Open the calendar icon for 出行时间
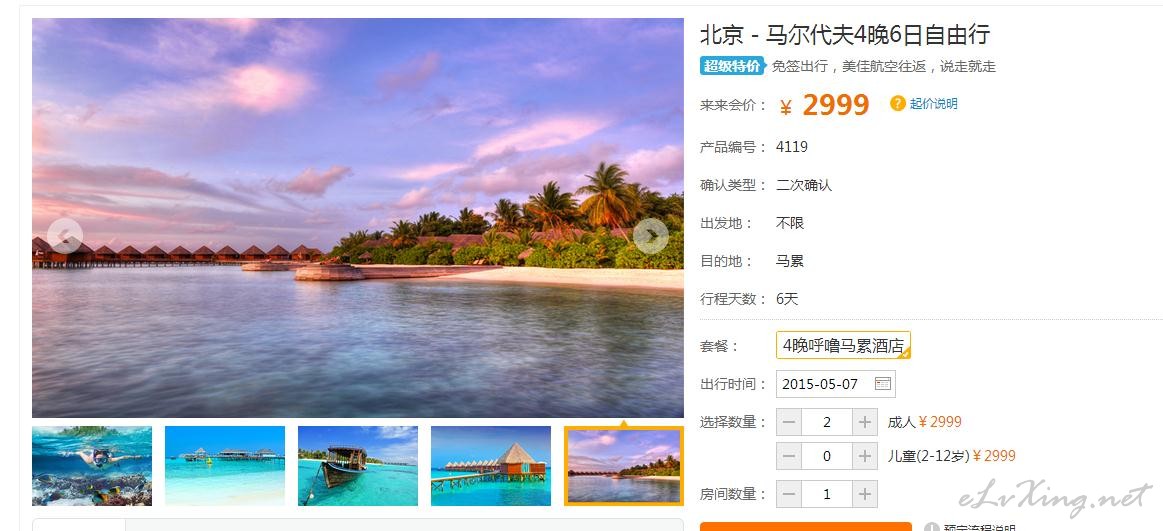 click(882, 383)
